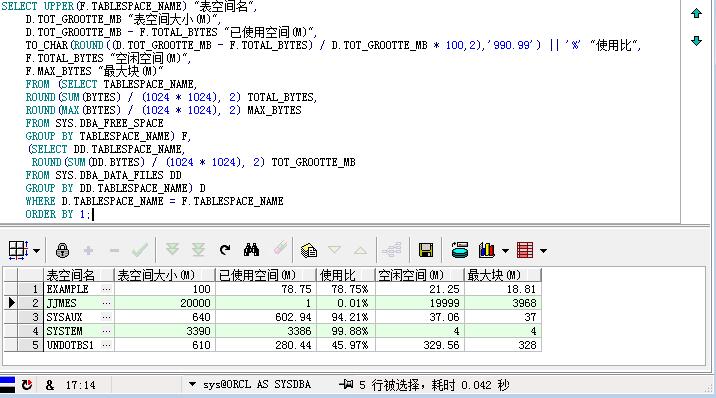Screen dimensions: 716x398
Task: Open ellipsis button in SYSAUX cell
Action: click(x=106, y=317)
